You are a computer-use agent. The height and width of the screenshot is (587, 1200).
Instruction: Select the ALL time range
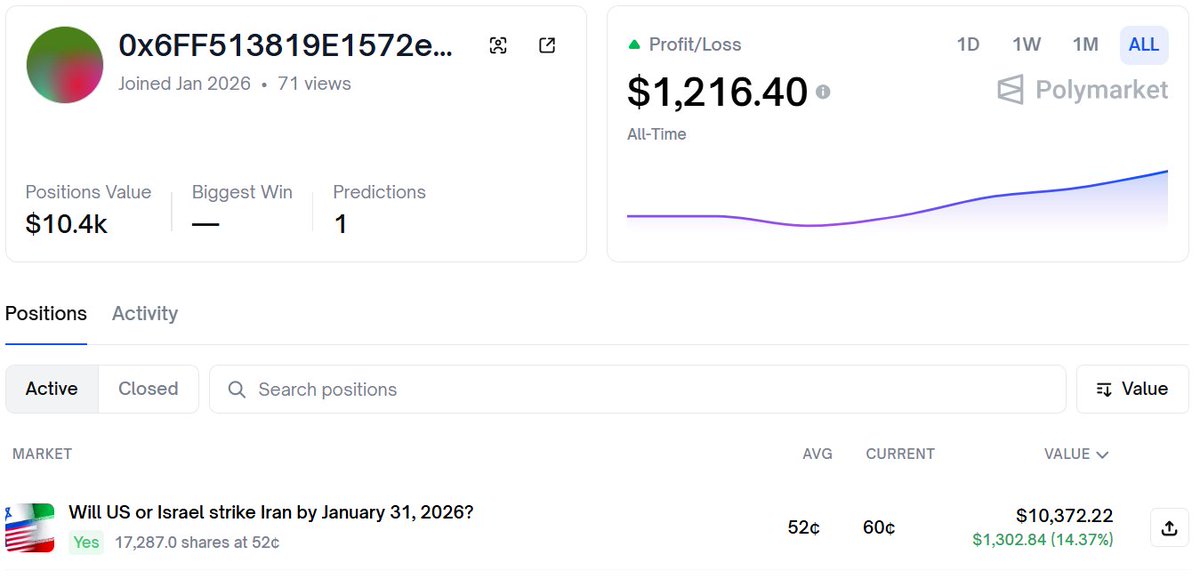pos(1143,44)
